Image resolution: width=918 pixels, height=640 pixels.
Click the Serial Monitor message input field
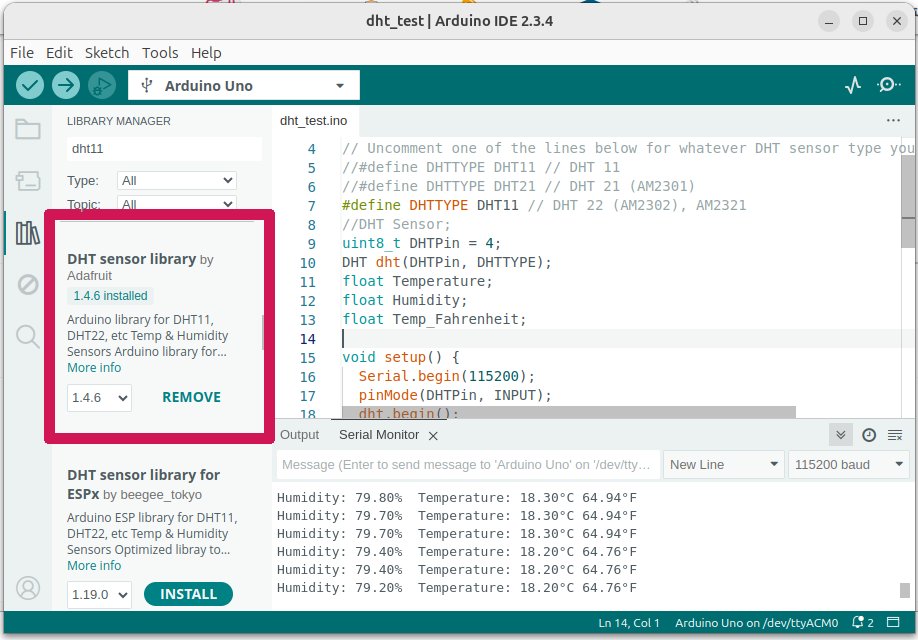point(467,464)
